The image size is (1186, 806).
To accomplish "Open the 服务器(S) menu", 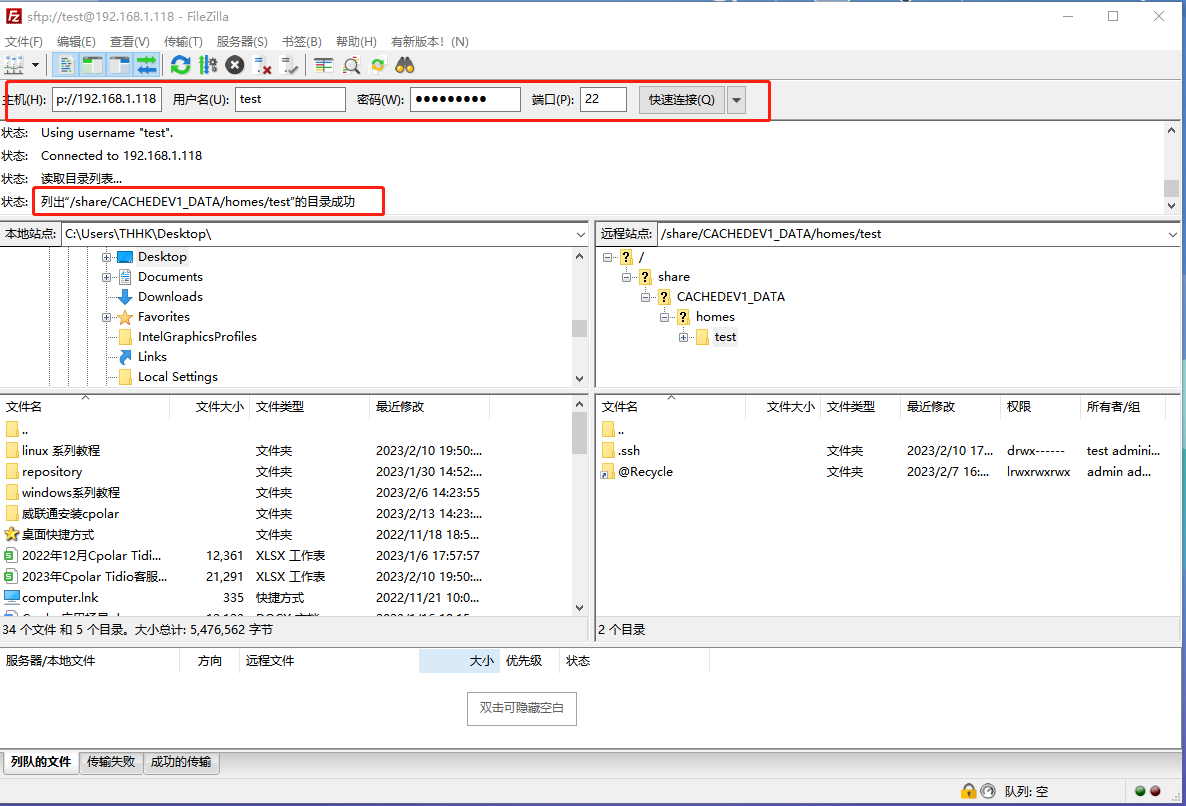I will [x=242, y=42].
